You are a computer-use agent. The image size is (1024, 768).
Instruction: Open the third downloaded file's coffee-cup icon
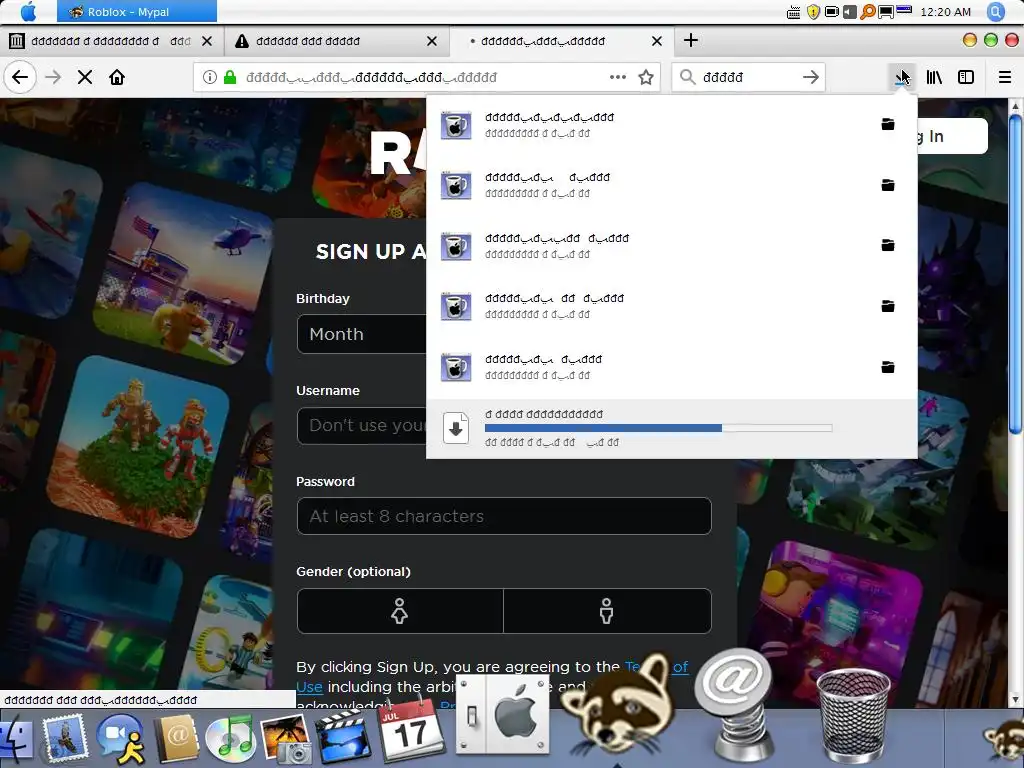tap(456, 246)
